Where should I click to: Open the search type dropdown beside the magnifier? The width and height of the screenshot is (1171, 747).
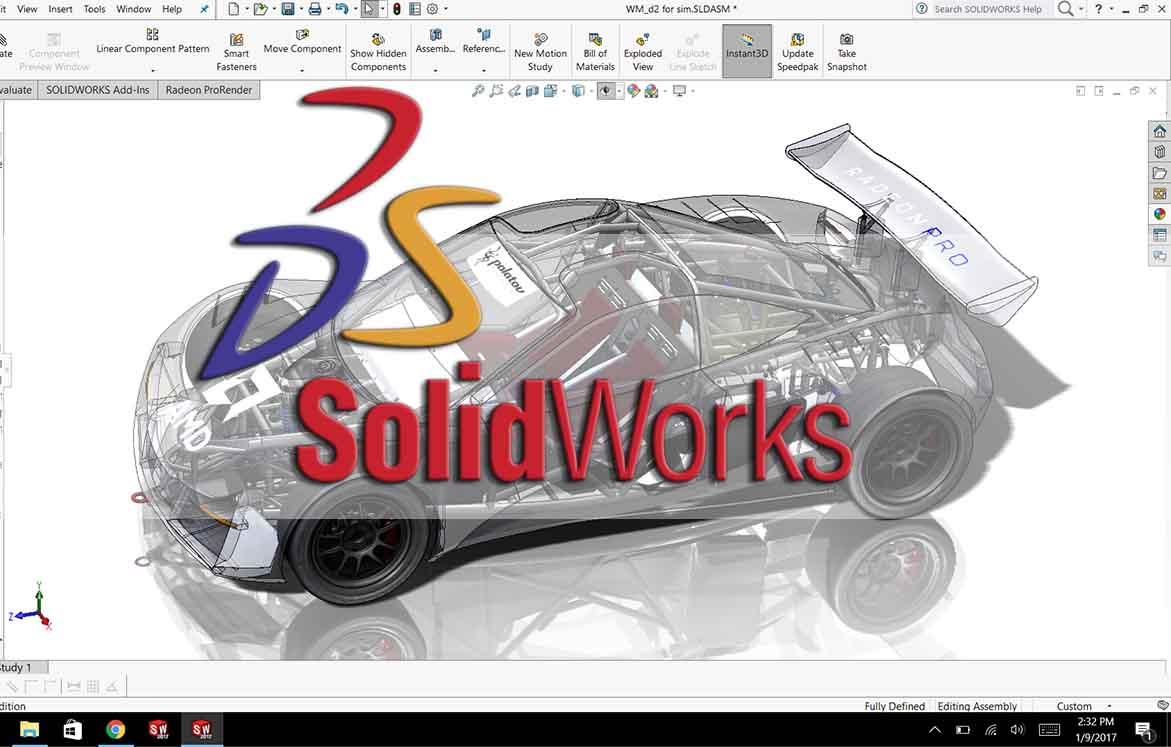click(1081, 9)
